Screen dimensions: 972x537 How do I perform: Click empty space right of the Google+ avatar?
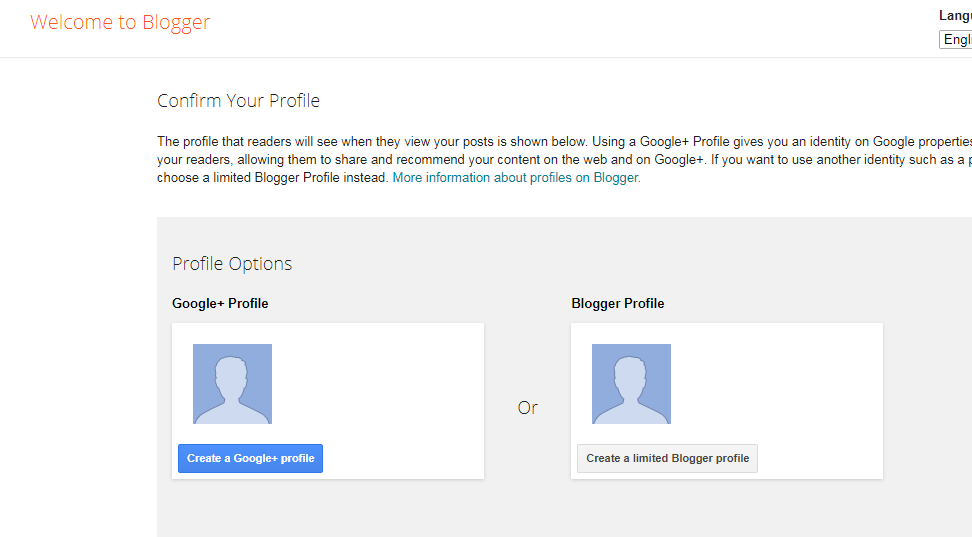pos(380,384)
